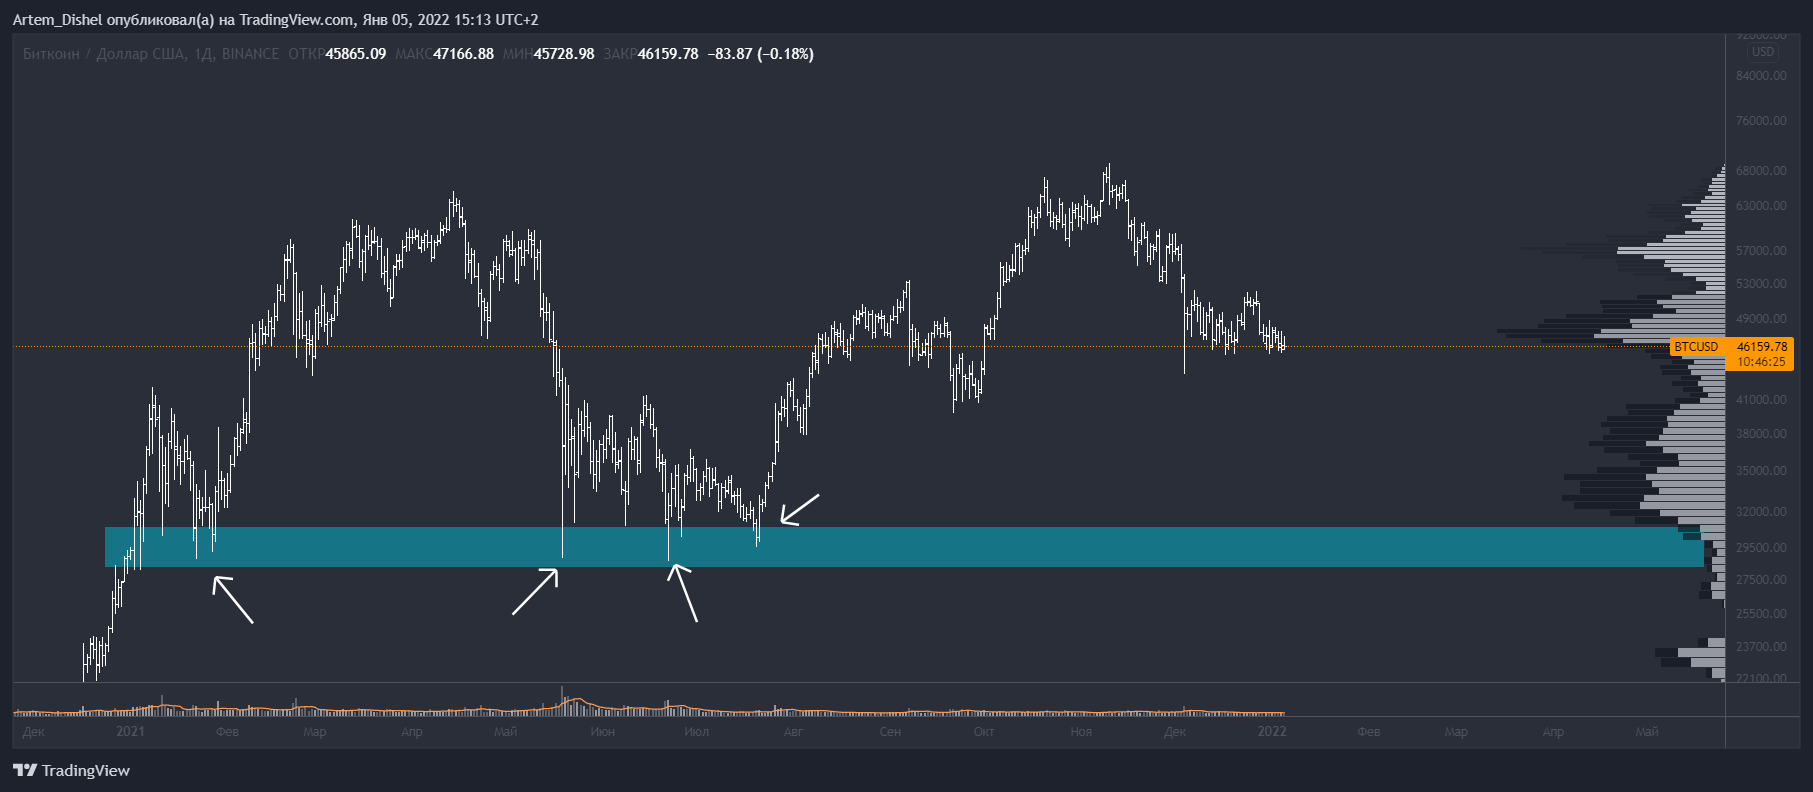Click the 35000.00 price axis label
Screen dimensions: 1813x792
tap(1761, 471)
